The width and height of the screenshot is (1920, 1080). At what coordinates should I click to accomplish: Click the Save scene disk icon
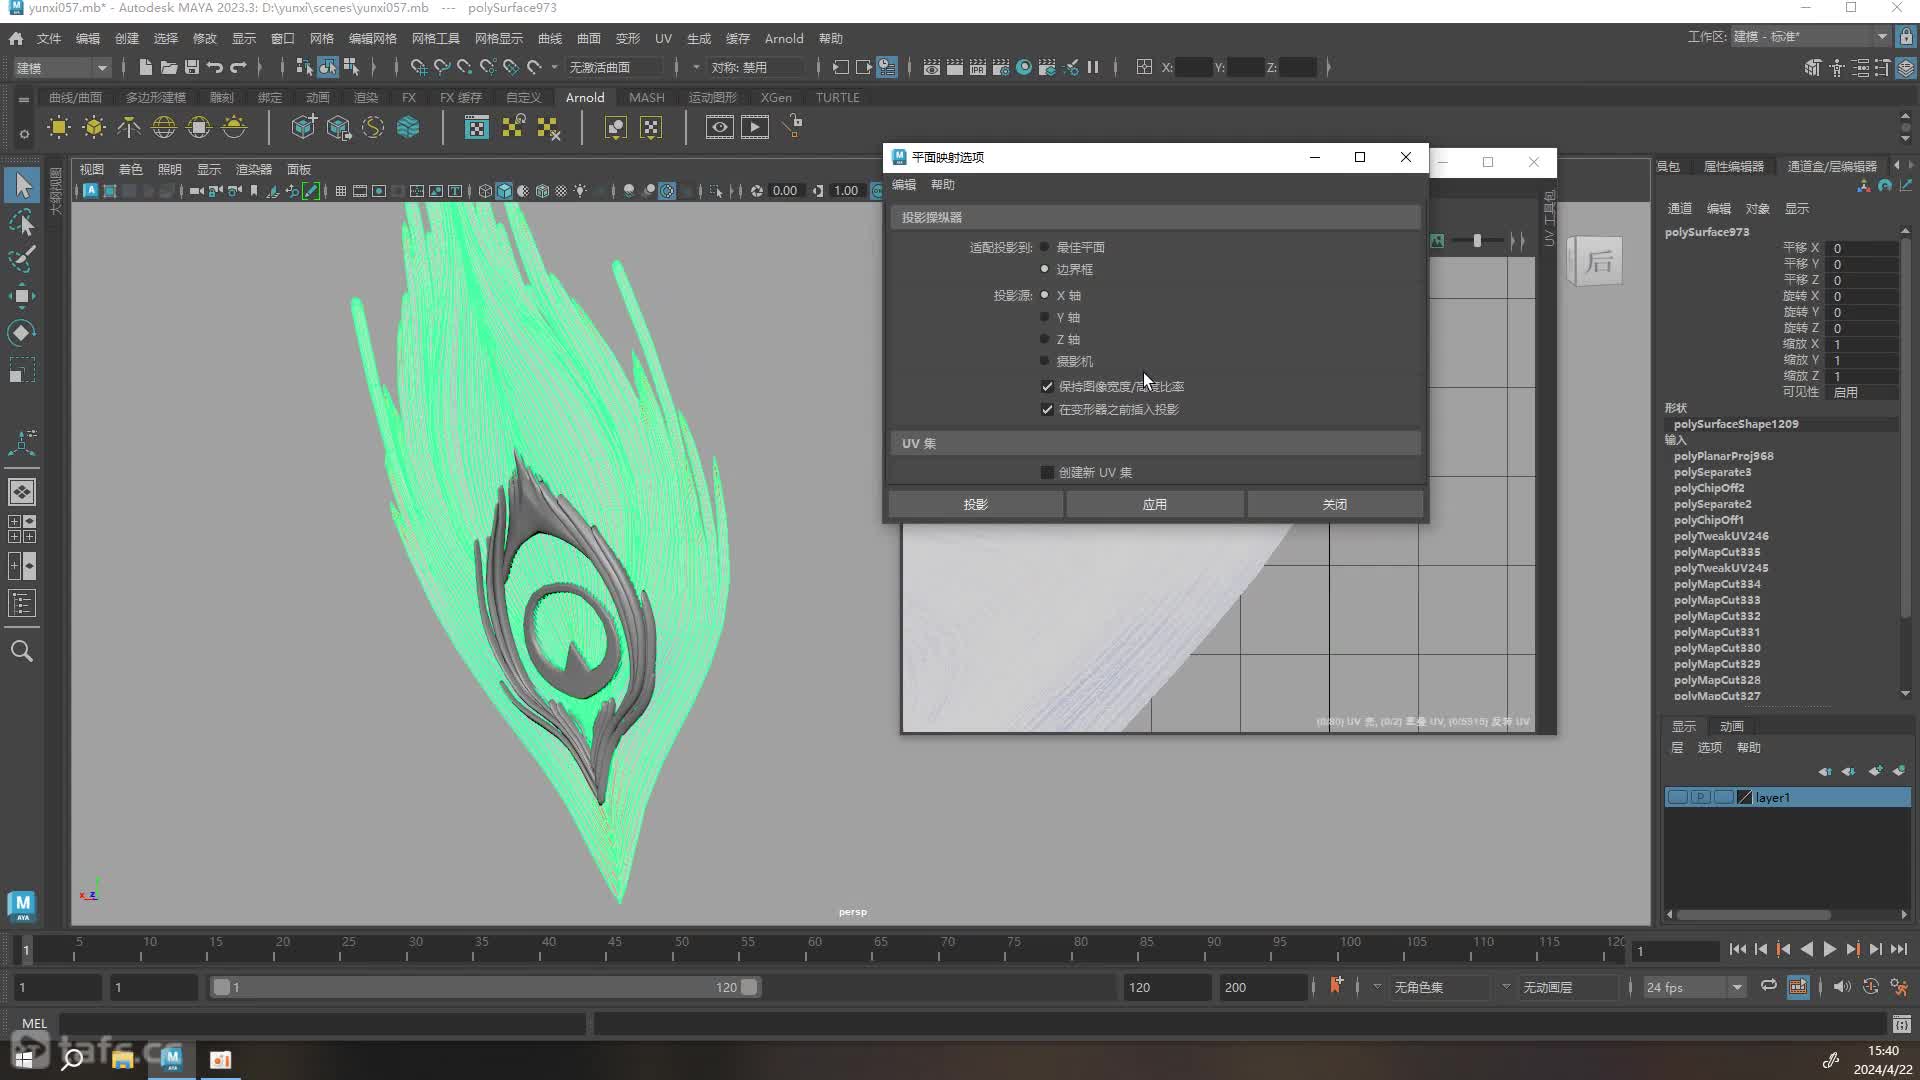[192, 67]
